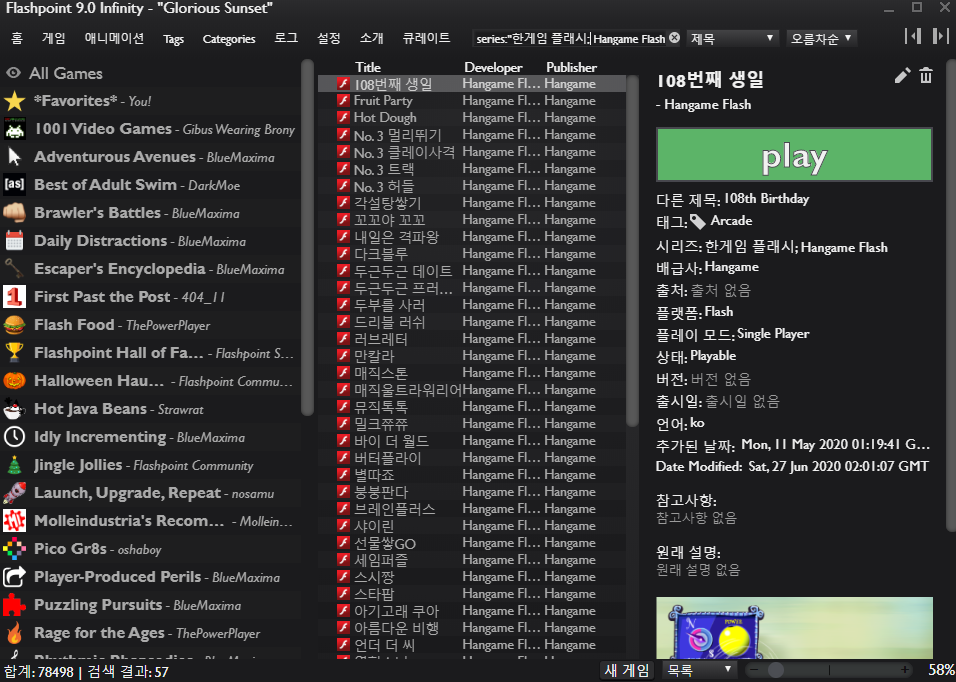This screenshot has height=682, width=956.
Task: Click the First Past the Post icon
Action: [15, 297]
